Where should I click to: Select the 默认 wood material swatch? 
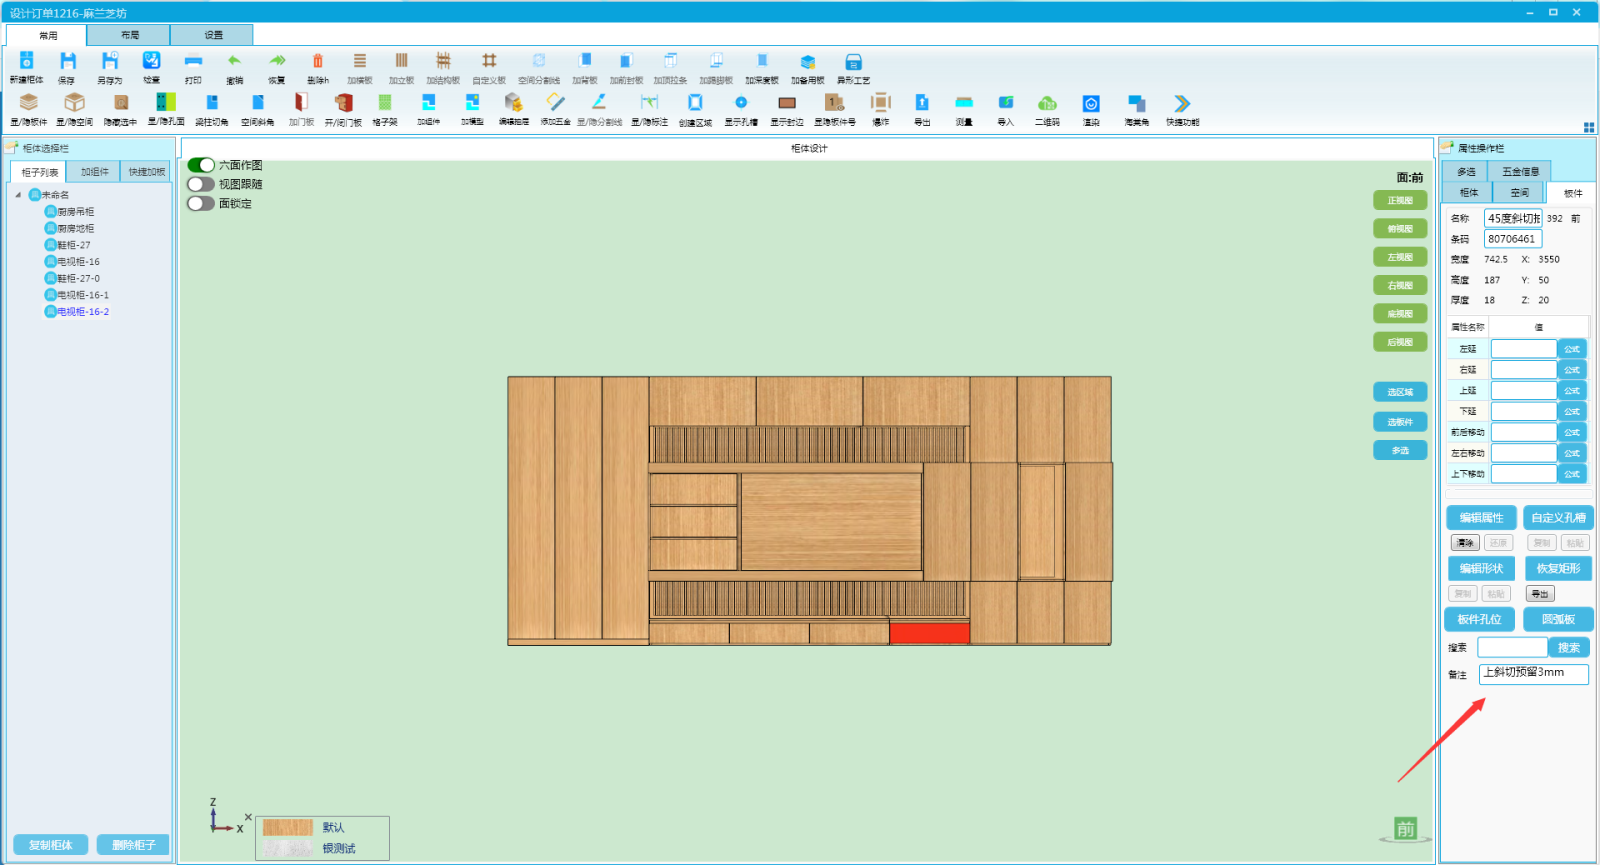pyautogui.click(x=288, y=828)
